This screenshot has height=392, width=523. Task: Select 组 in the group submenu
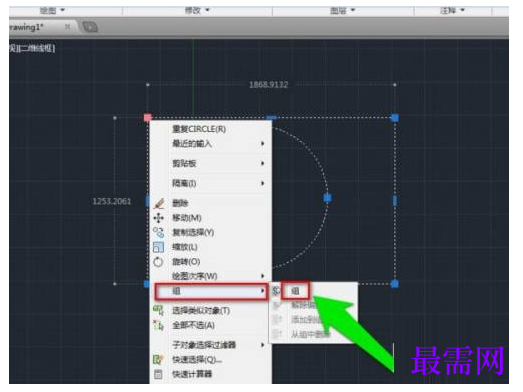(x=296, y=291)
